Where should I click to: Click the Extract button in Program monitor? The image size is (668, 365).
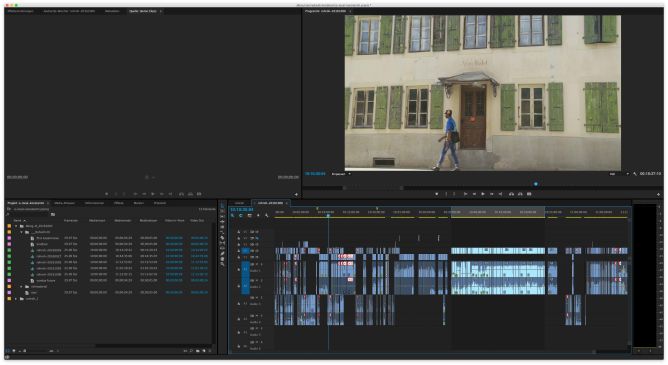tap(520, 194)
